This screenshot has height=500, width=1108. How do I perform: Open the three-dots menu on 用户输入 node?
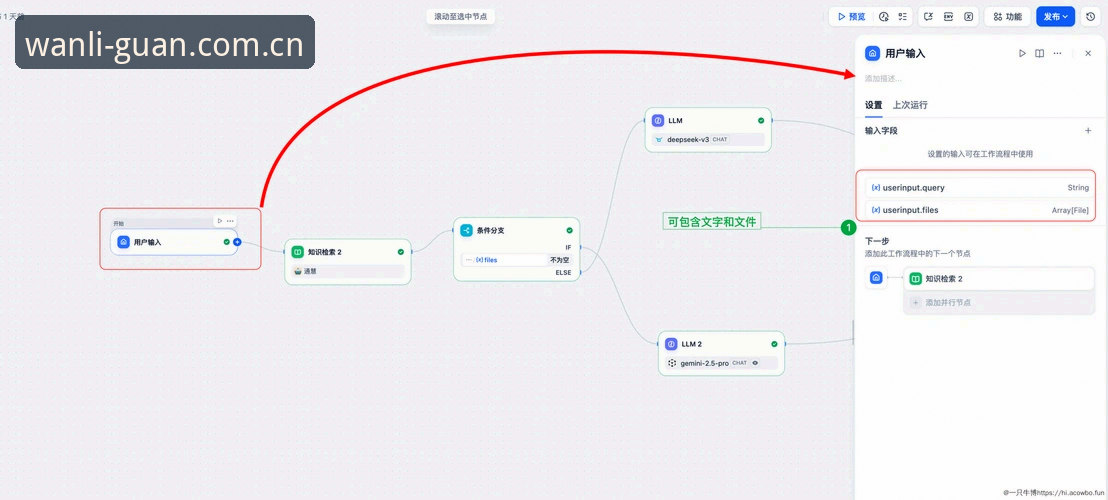pyautogui.click(x=230, y=221)
